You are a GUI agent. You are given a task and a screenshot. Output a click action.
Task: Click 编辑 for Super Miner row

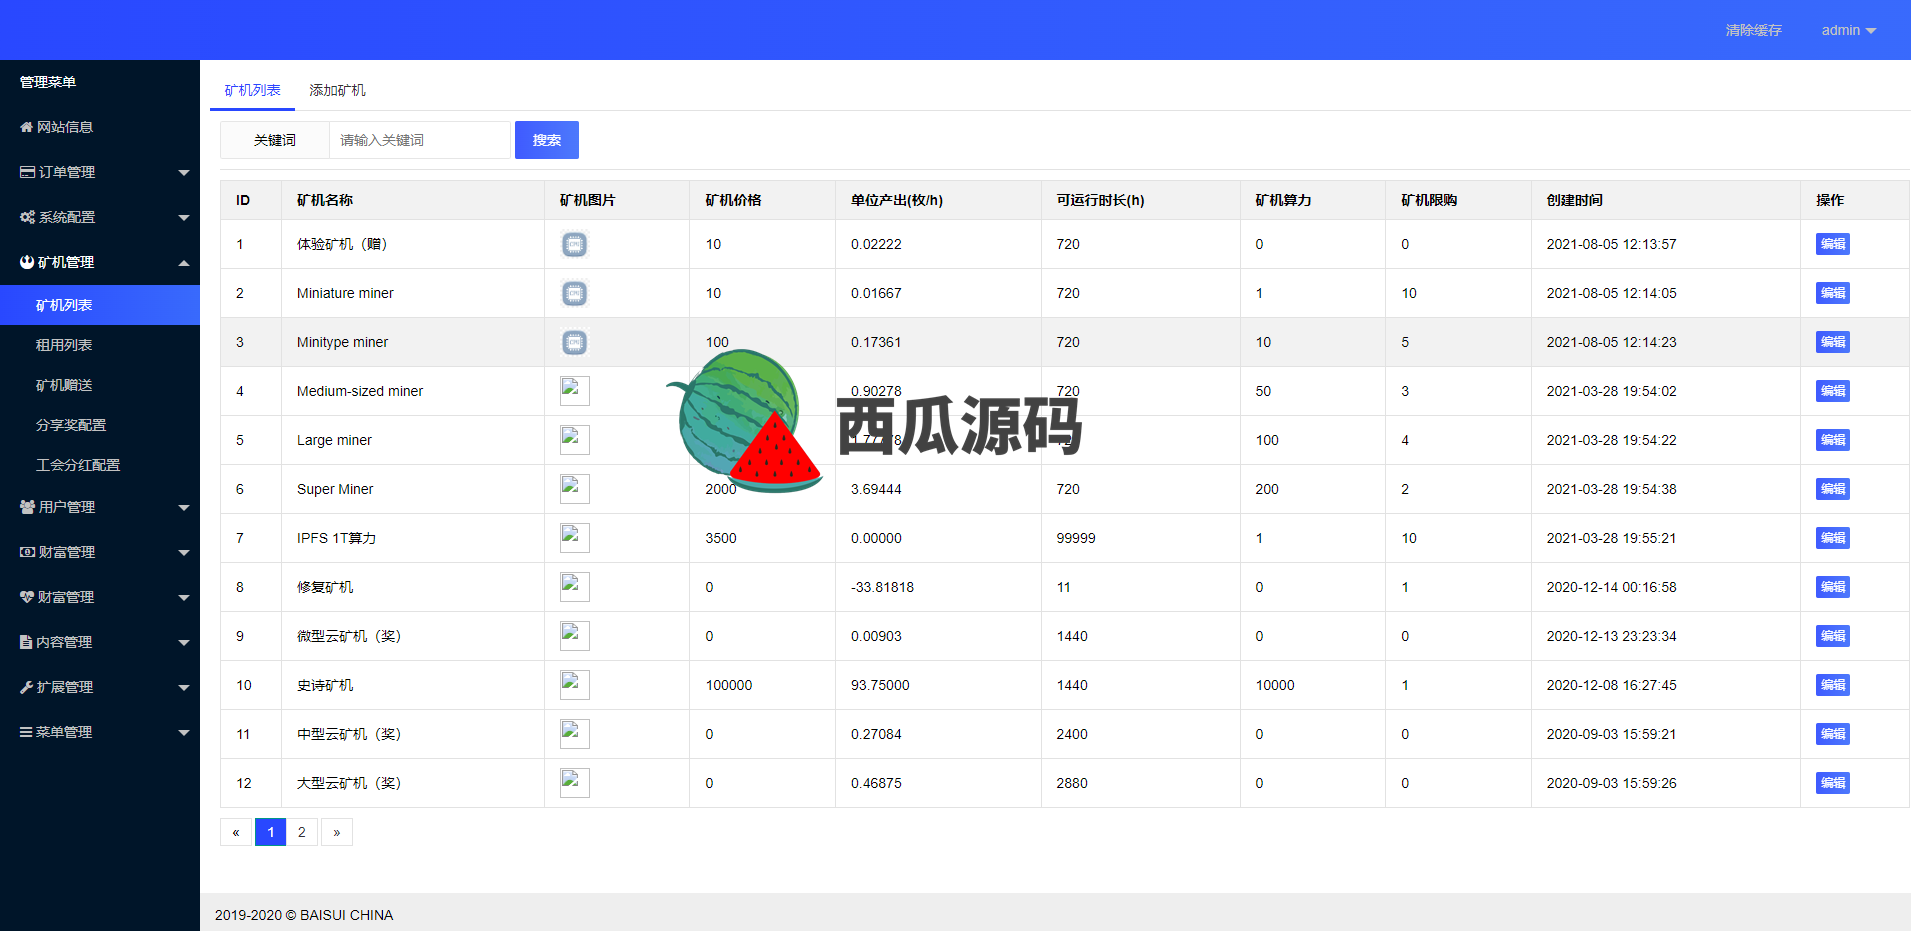(1832, 489)
